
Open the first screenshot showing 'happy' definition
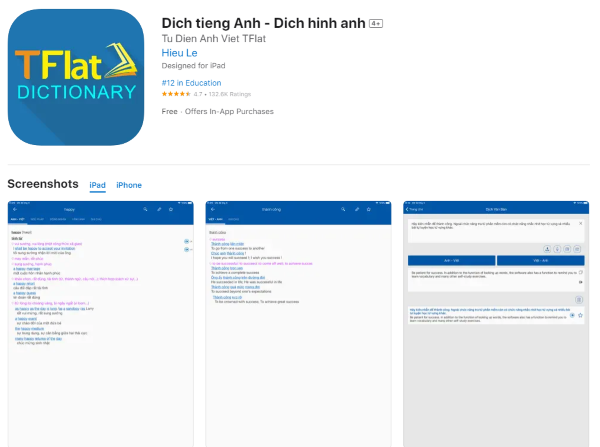pyautogui.click(x=101, y=322)
